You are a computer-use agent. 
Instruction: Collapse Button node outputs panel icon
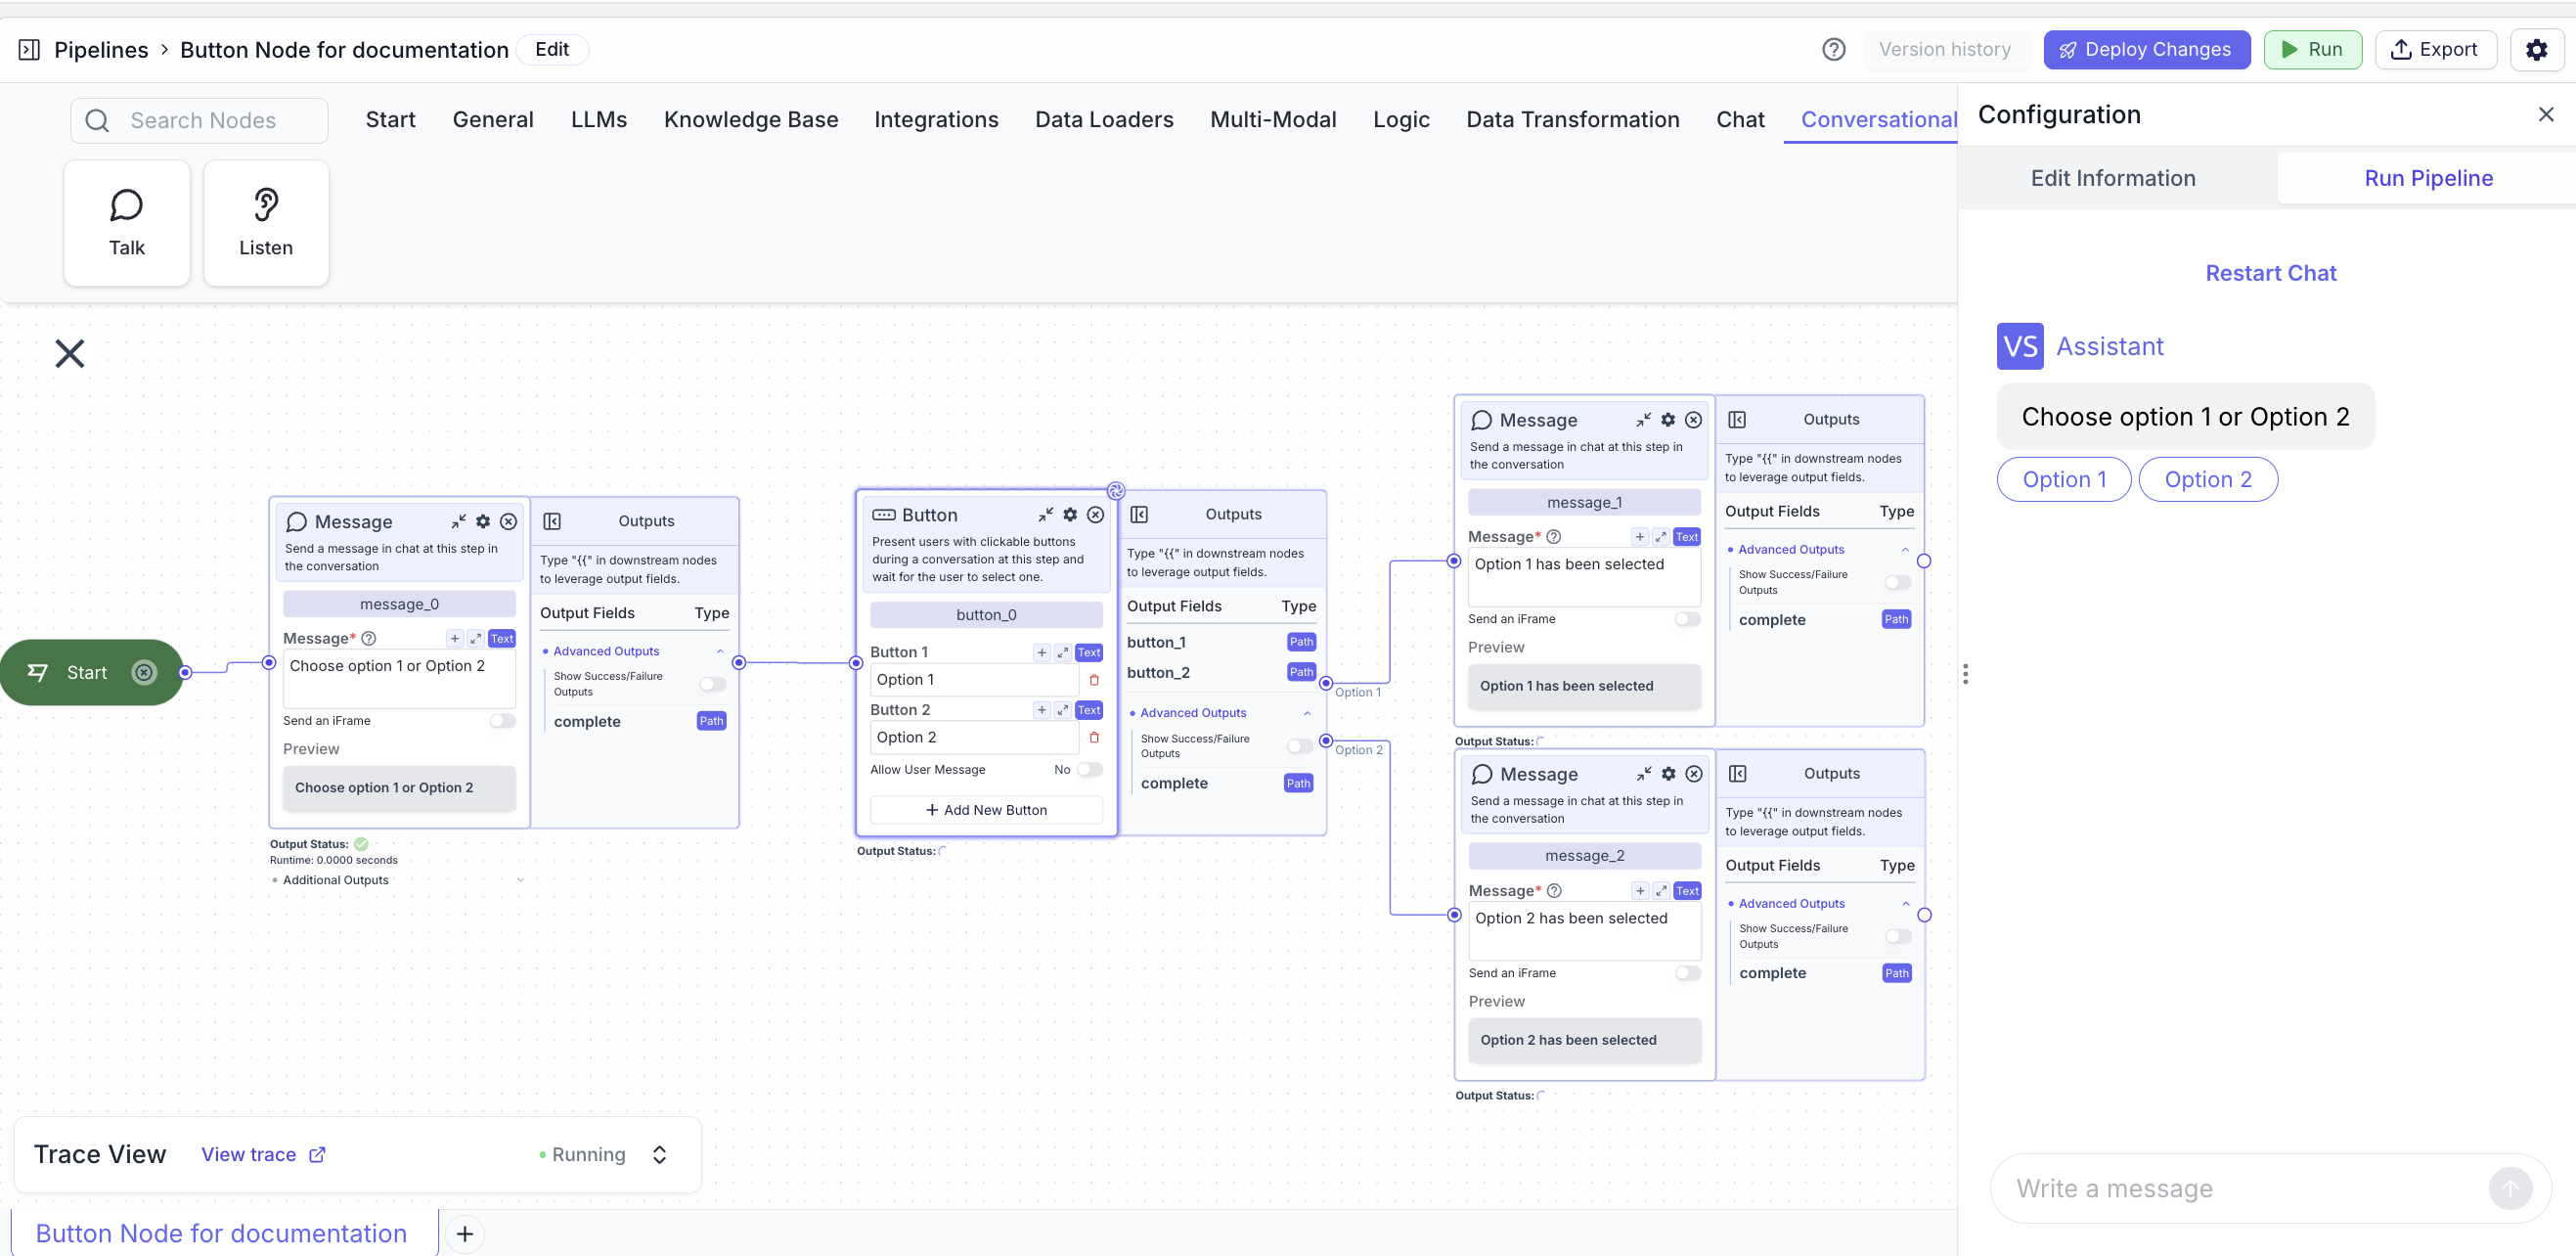click(x=1139, y=515)
